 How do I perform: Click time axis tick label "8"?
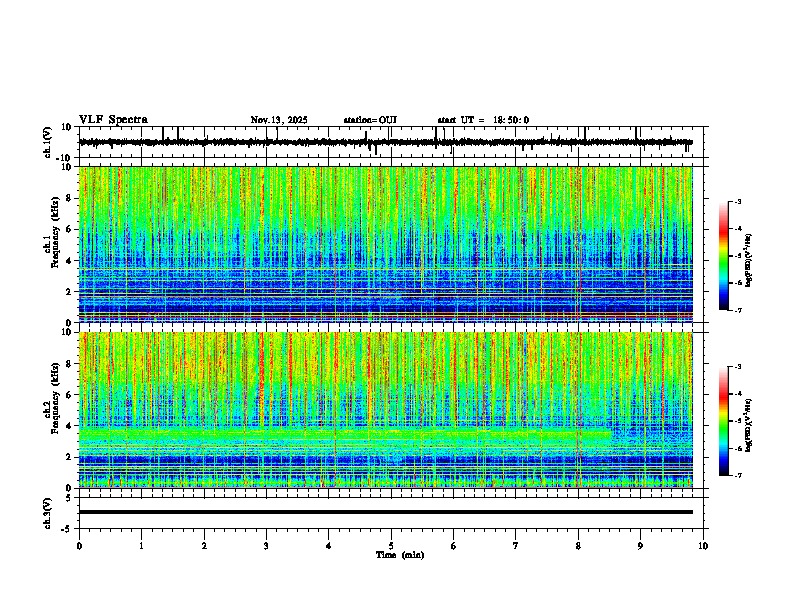[x=578, y=546]
